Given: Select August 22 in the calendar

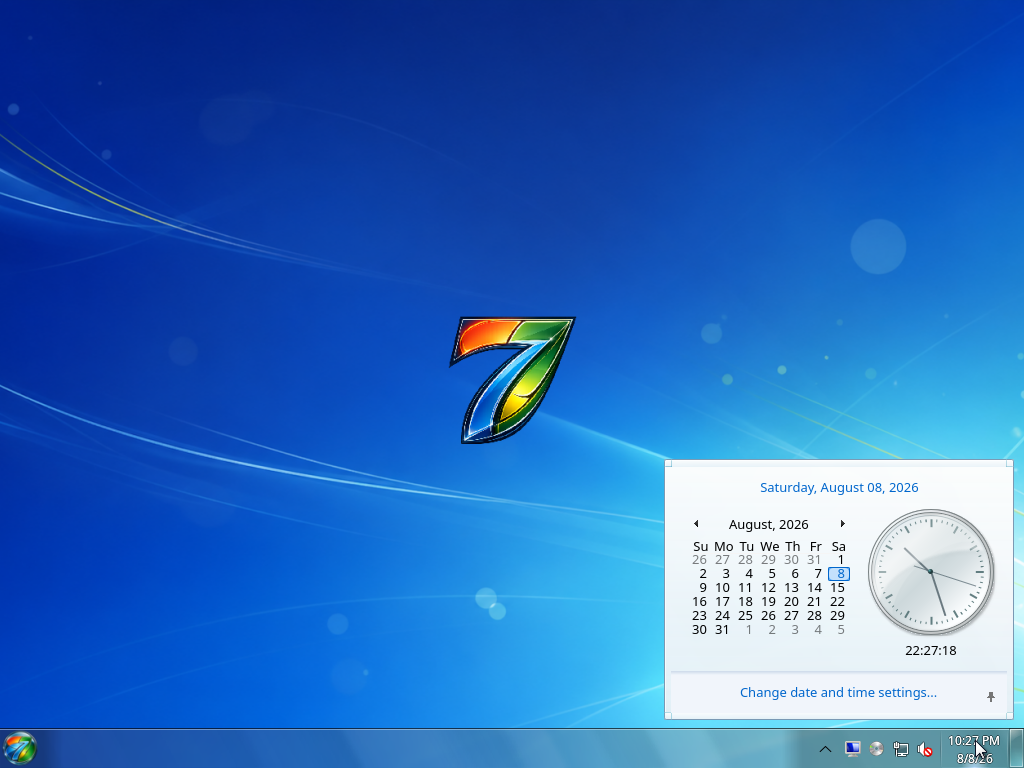Looking at the screenshot, I should pos(838,602).
